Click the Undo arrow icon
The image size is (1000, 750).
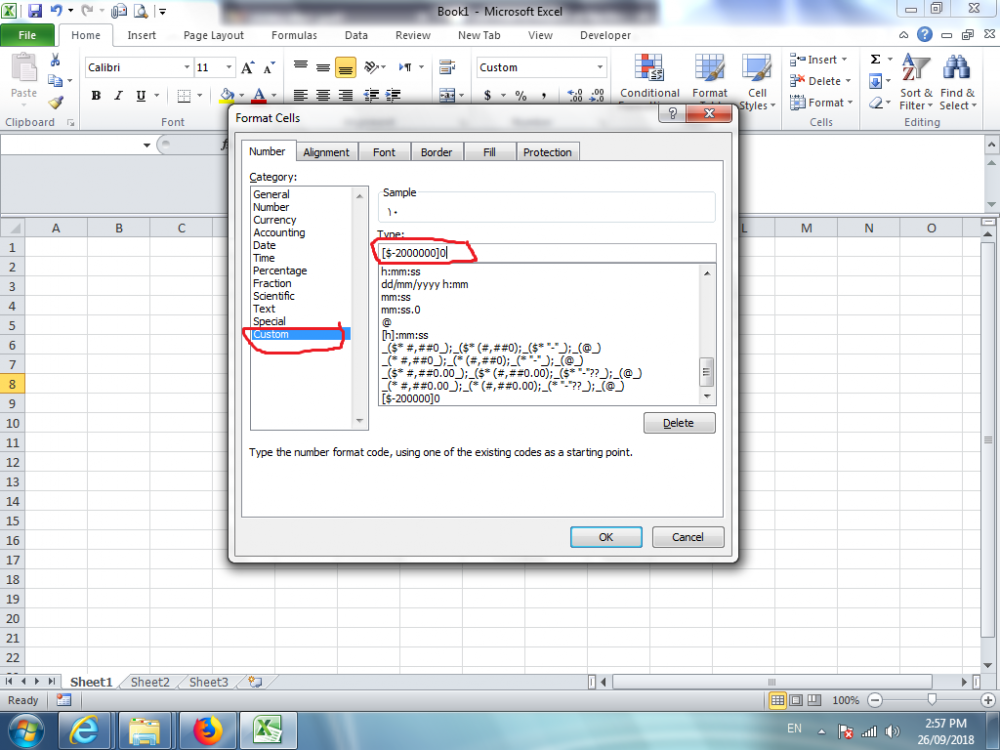(x=56, y=11)
